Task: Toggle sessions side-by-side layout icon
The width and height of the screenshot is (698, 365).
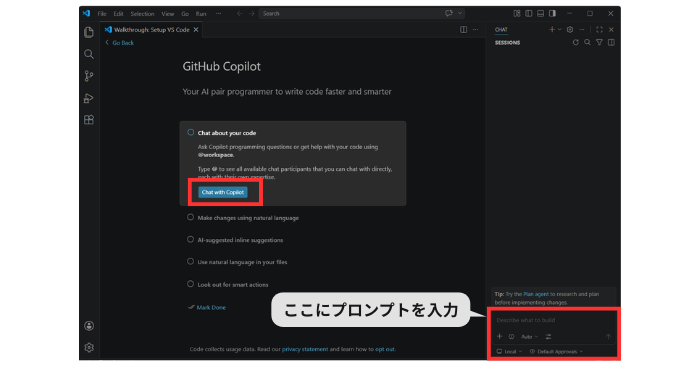Action: [611, 42]
